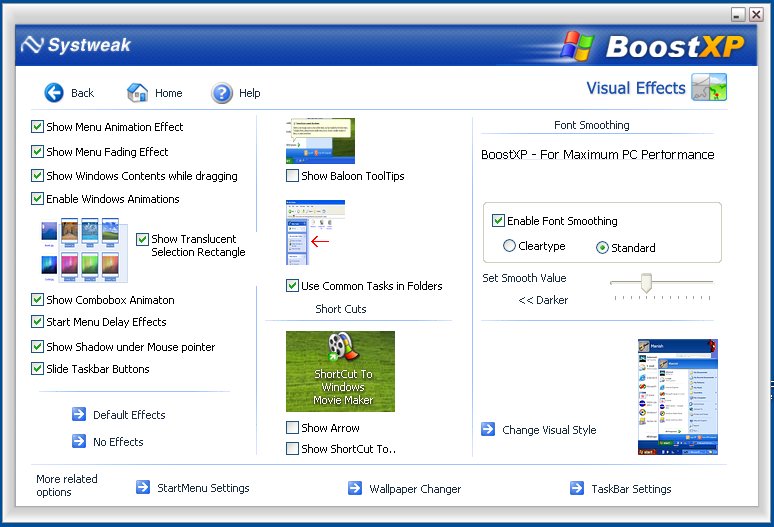The height and width of the screenshot is (527, 774).
Task: Click the arrow icon beside No Effects
Action: 79,441
